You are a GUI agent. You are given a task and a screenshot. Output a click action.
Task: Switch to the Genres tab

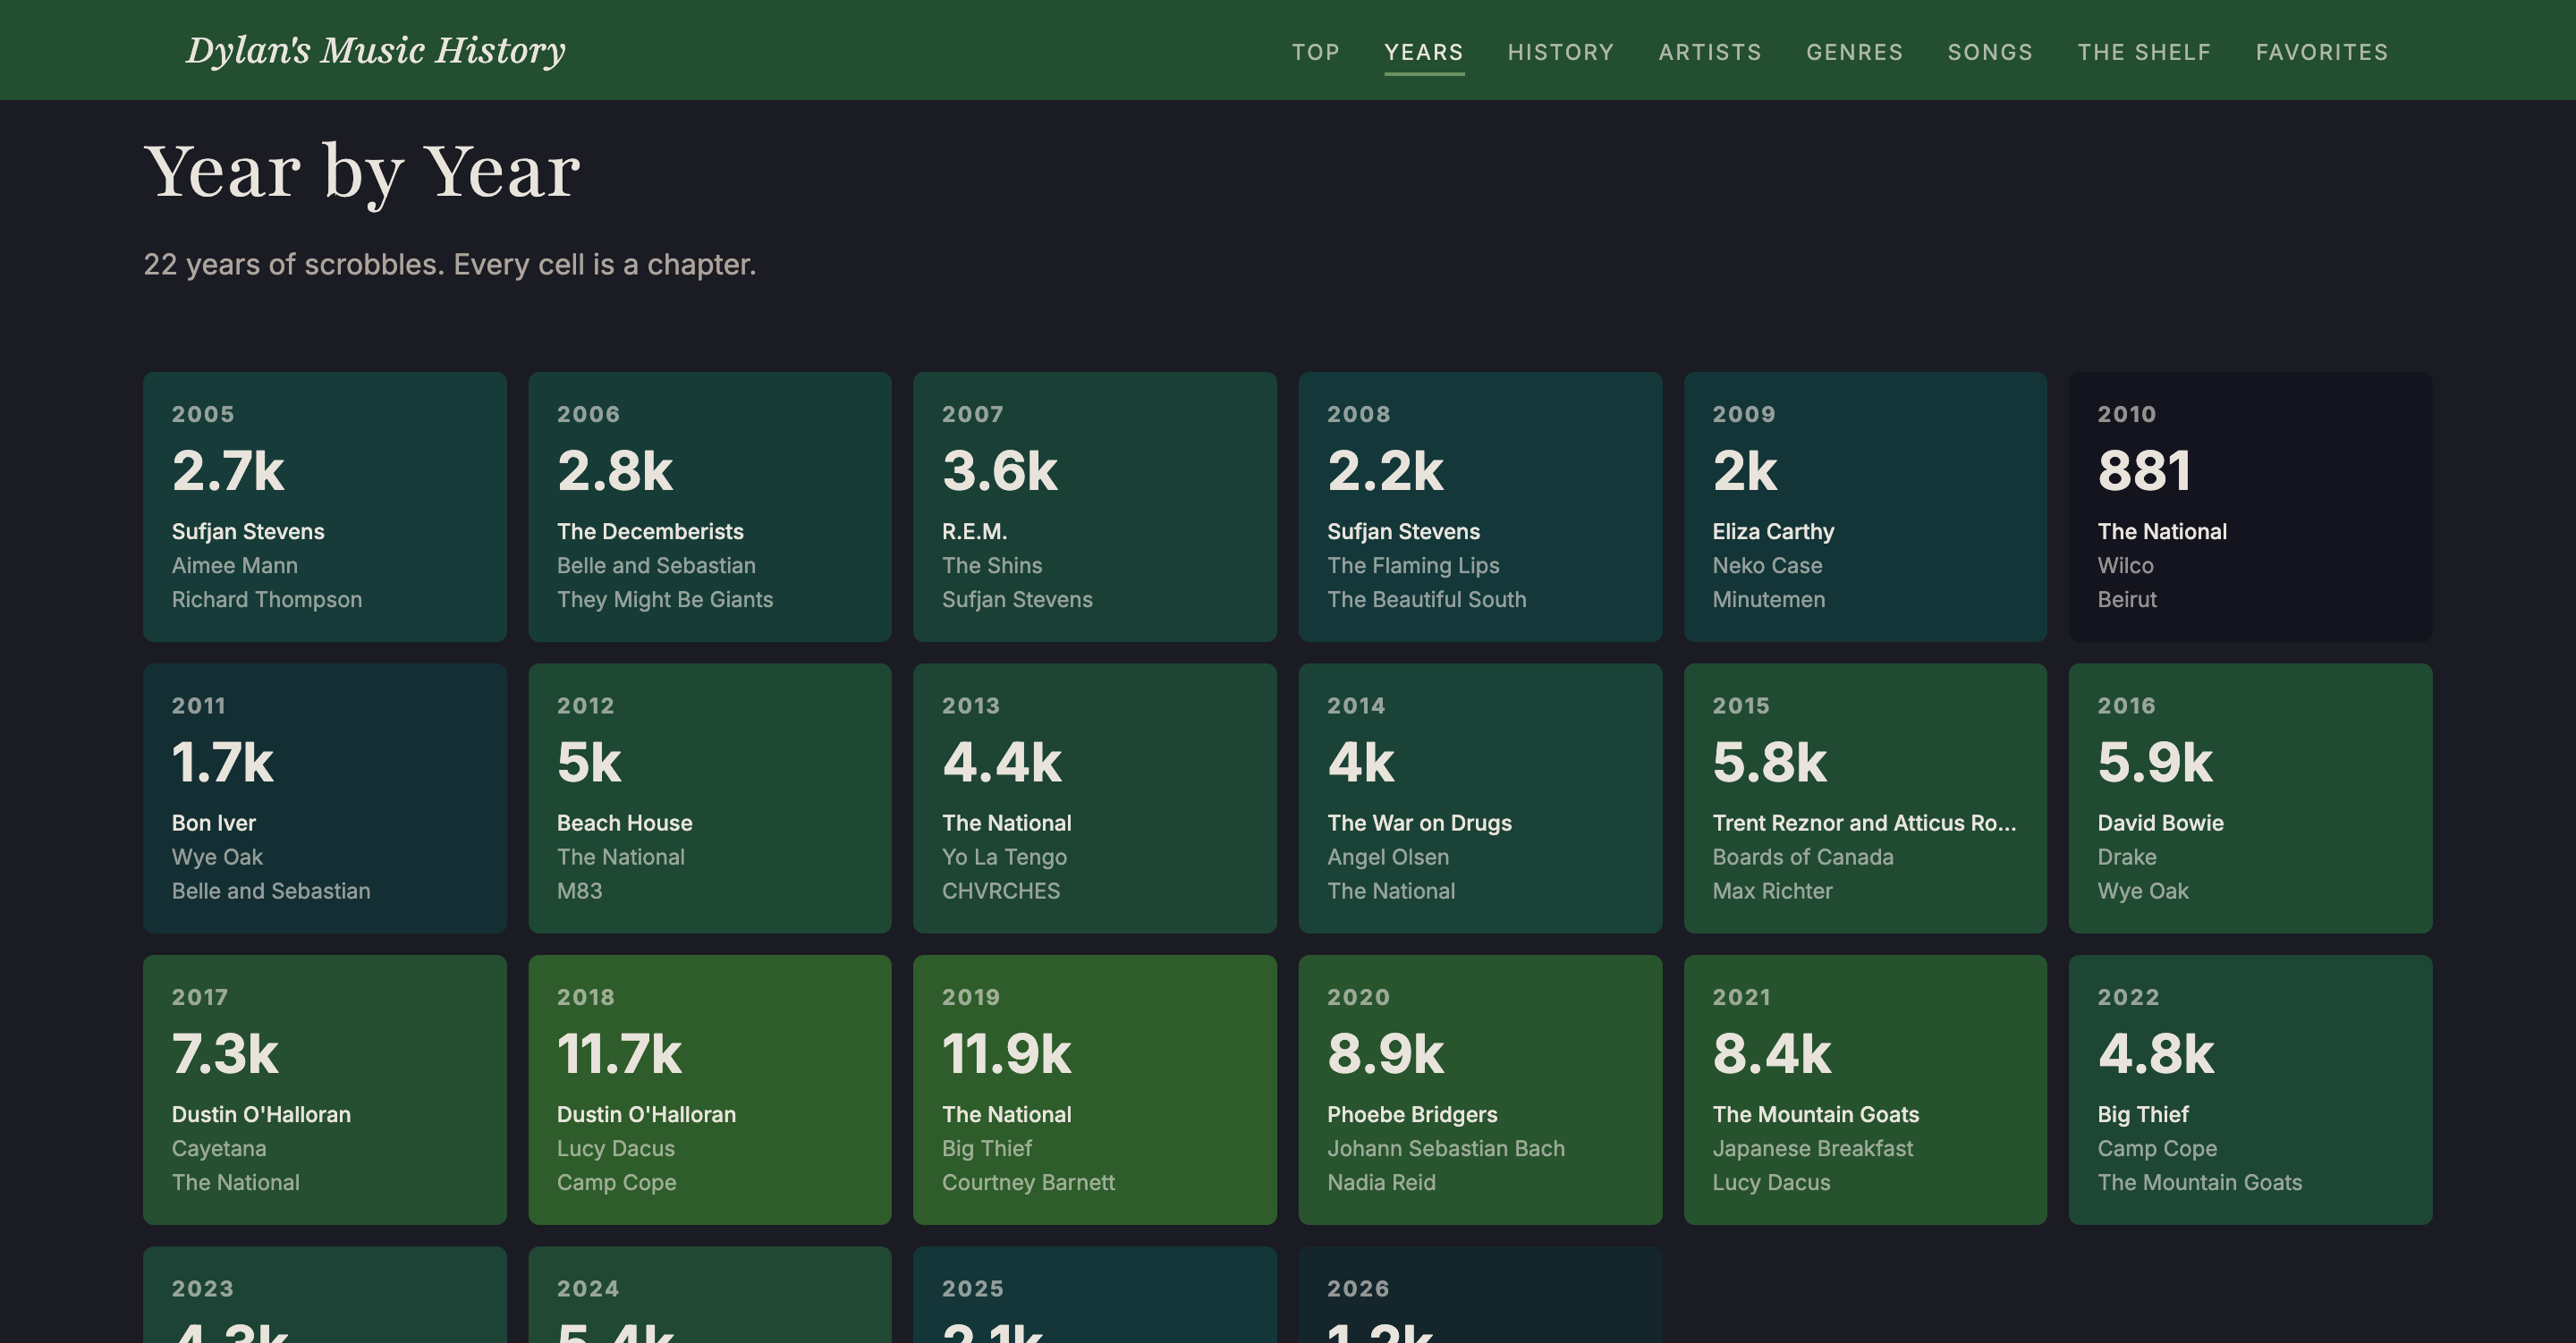1854,52
